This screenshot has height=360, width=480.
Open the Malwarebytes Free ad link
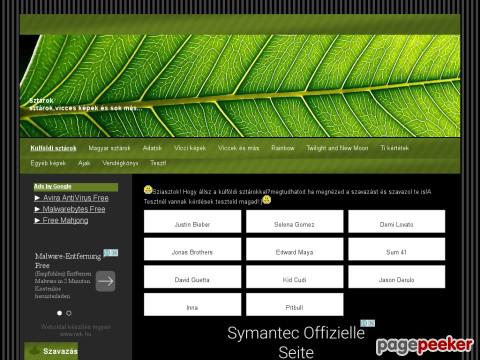click(70, 209)
